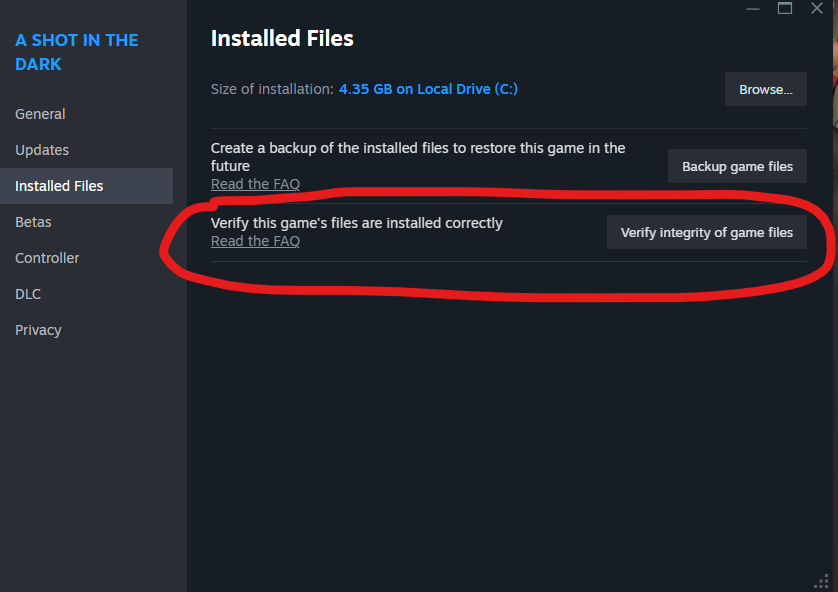Verify integrity of game files

pos(707,232)
